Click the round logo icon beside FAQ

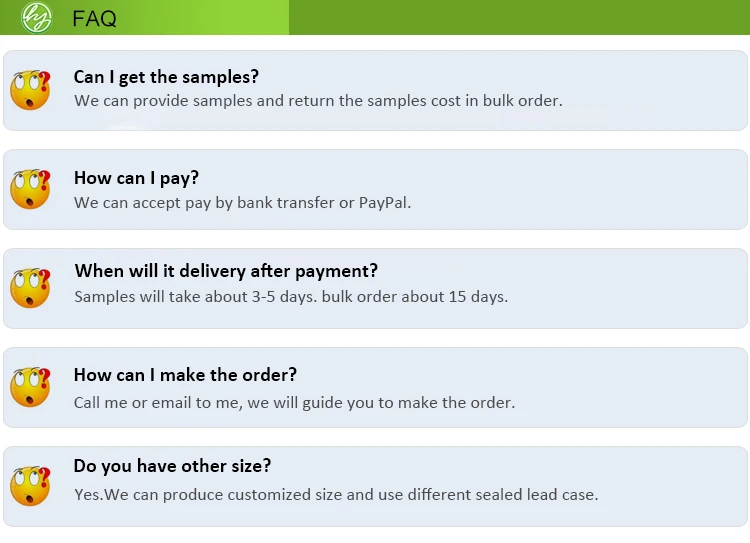(36, 17)
